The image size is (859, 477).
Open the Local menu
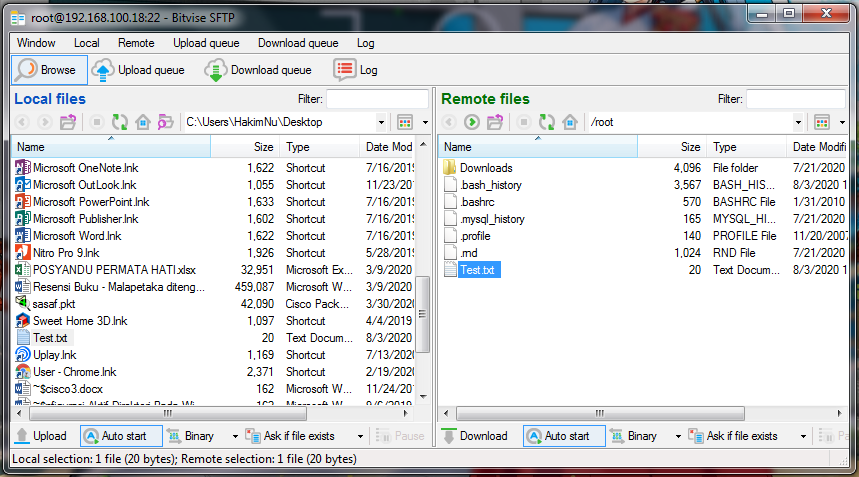point(87,43)
